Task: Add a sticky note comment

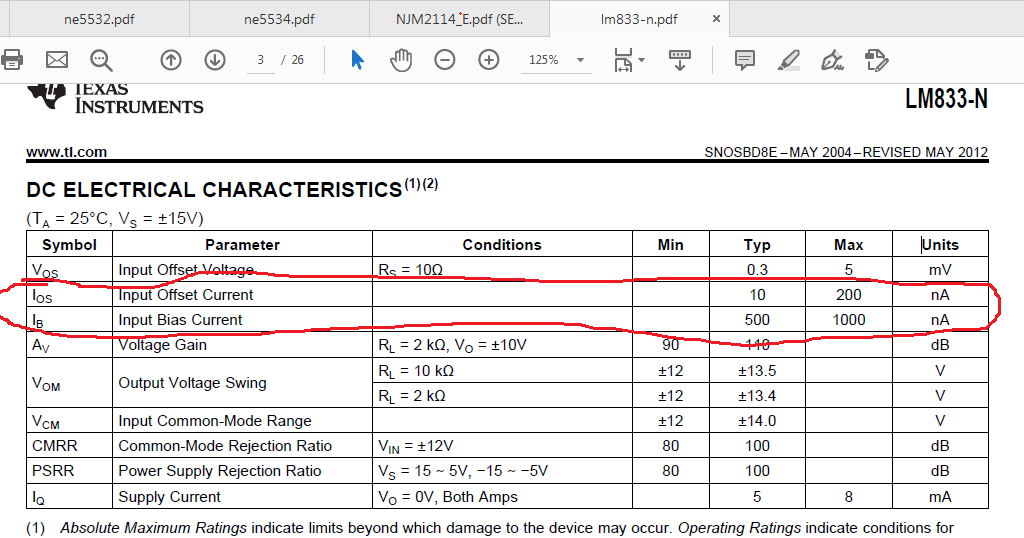Action: (x=744, y=60)
